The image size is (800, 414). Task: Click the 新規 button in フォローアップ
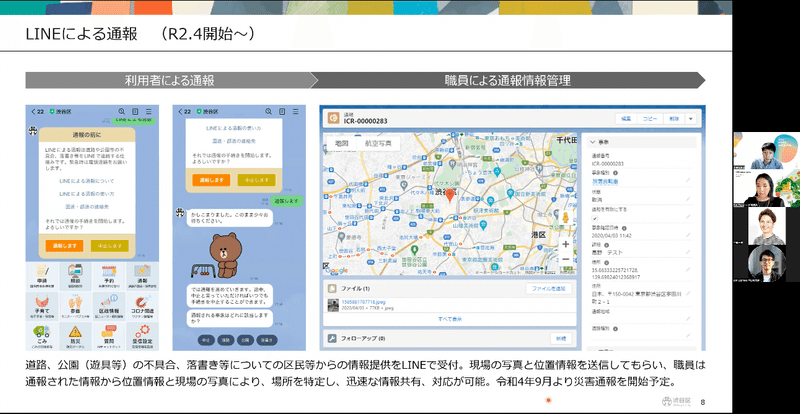point(561,338)
